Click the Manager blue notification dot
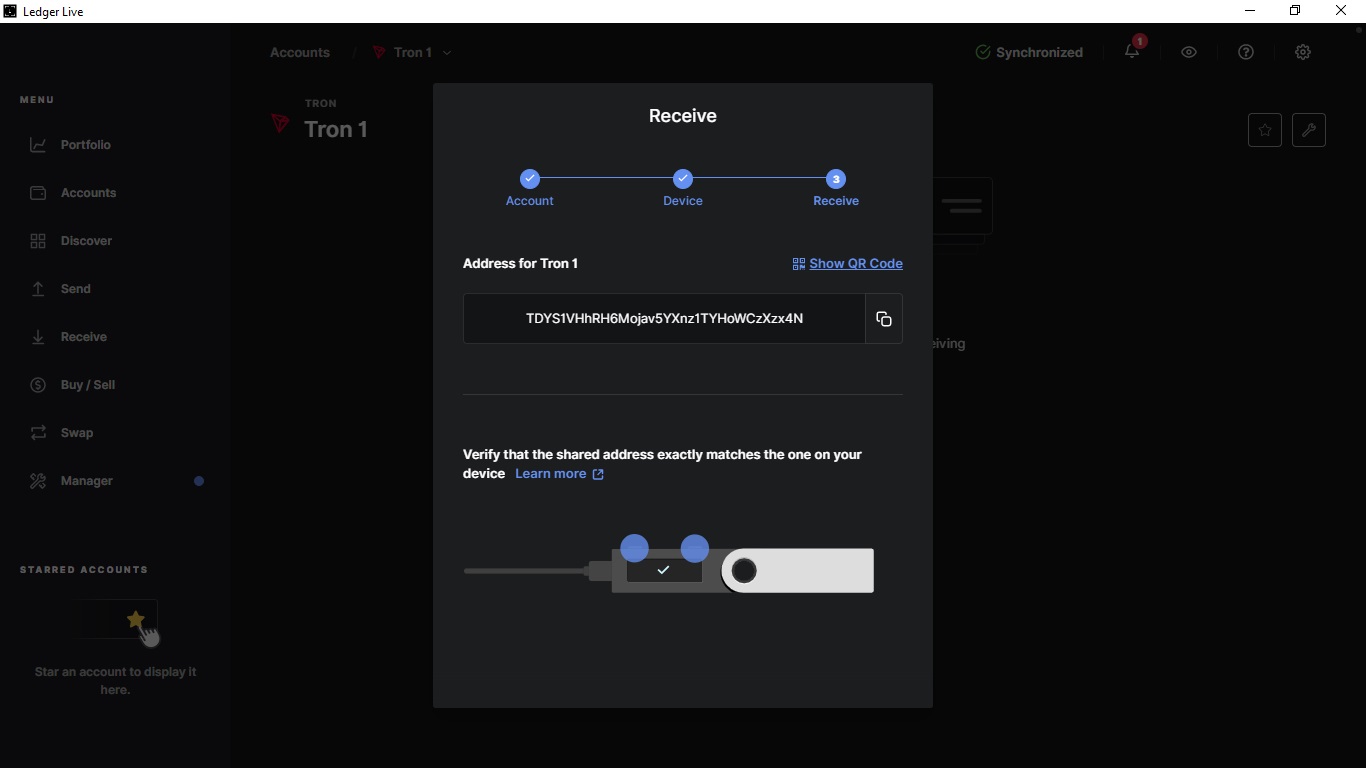Screen dimensions: 1366x768 point(199,481)
